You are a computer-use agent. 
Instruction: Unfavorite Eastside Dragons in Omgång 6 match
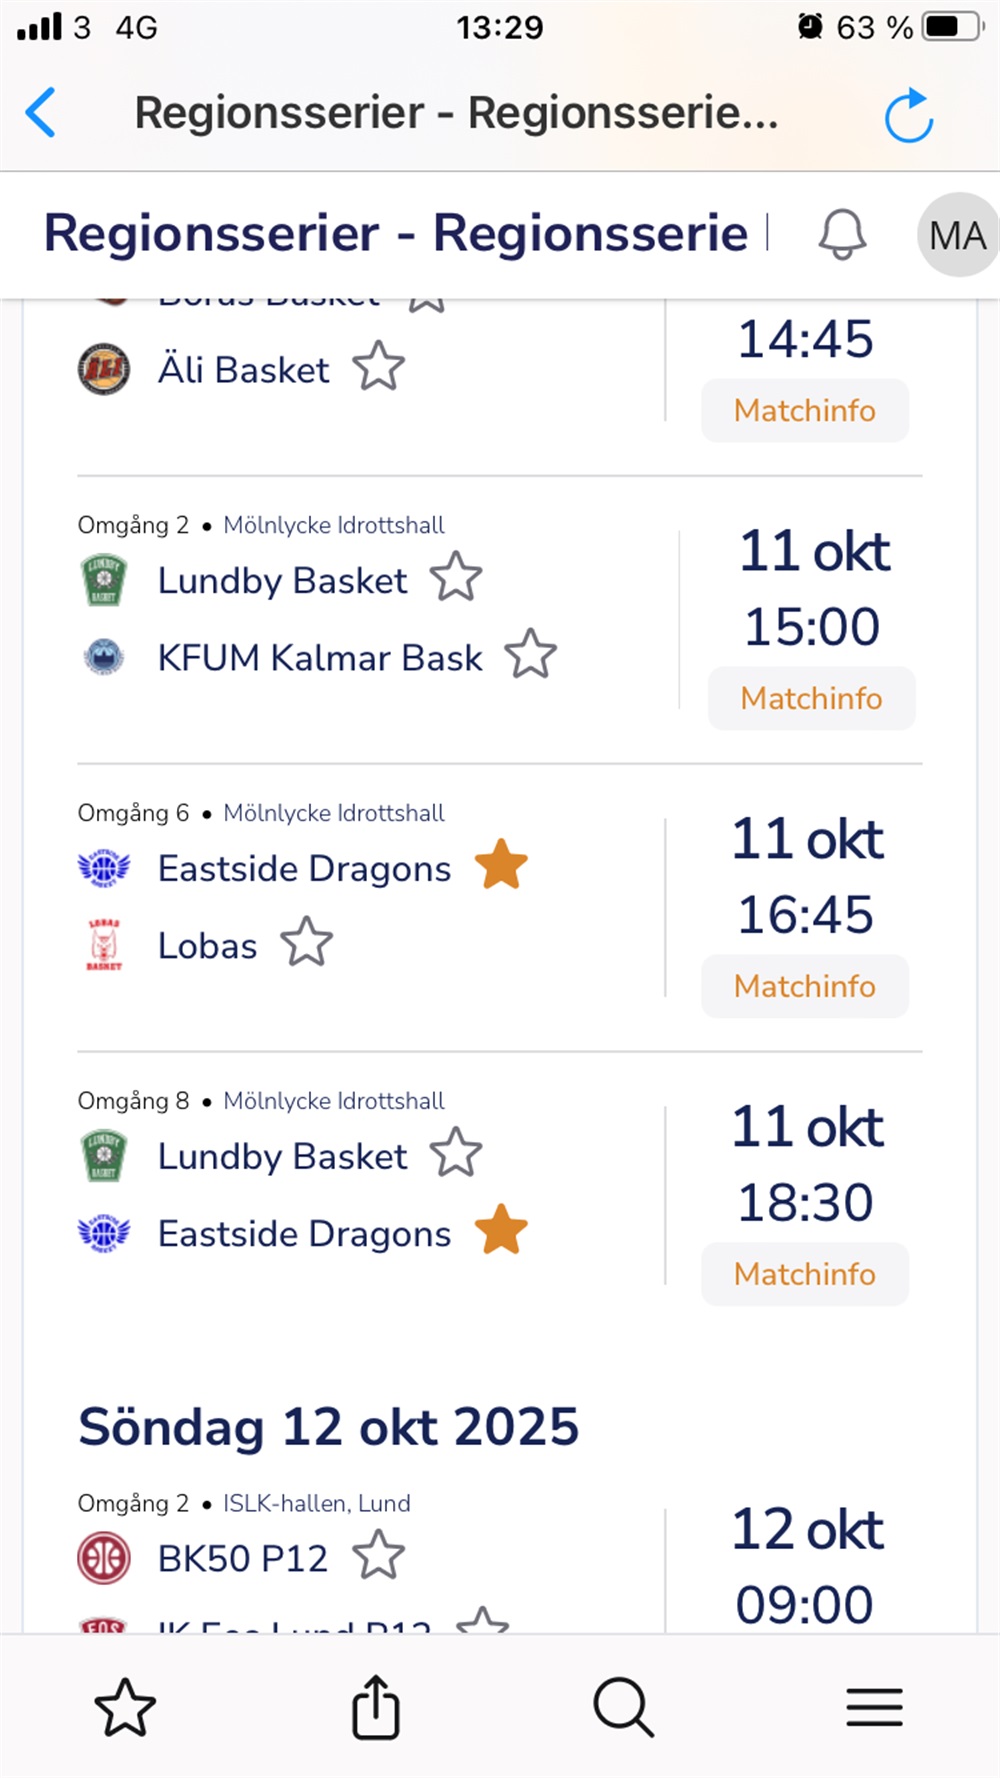501,865
